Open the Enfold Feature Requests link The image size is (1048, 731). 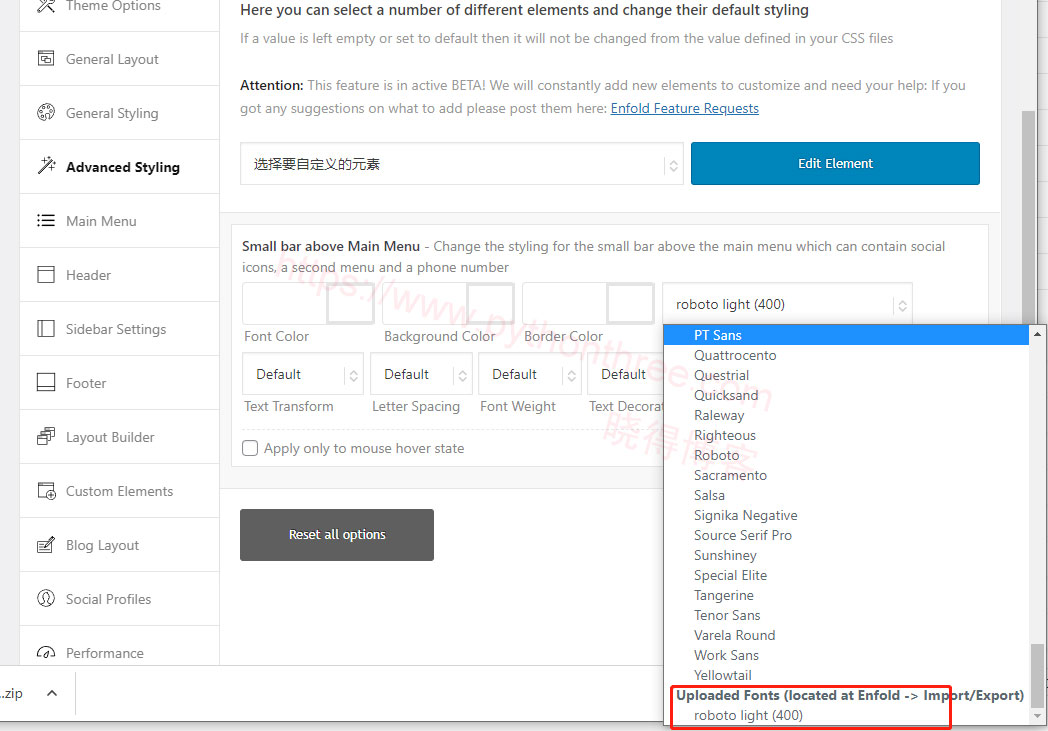[x=684, y=108]
